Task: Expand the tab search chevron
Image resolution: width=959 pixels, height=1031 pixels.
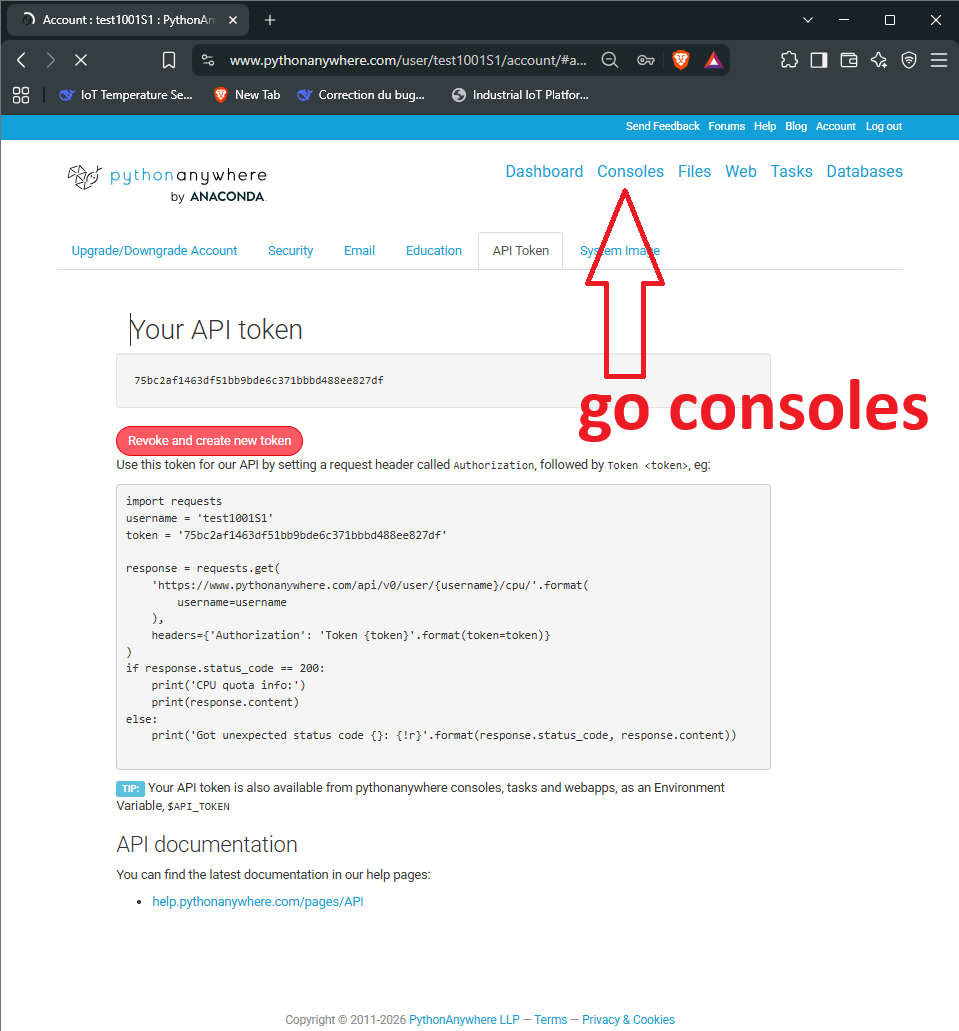Action: tap(808, 20)
